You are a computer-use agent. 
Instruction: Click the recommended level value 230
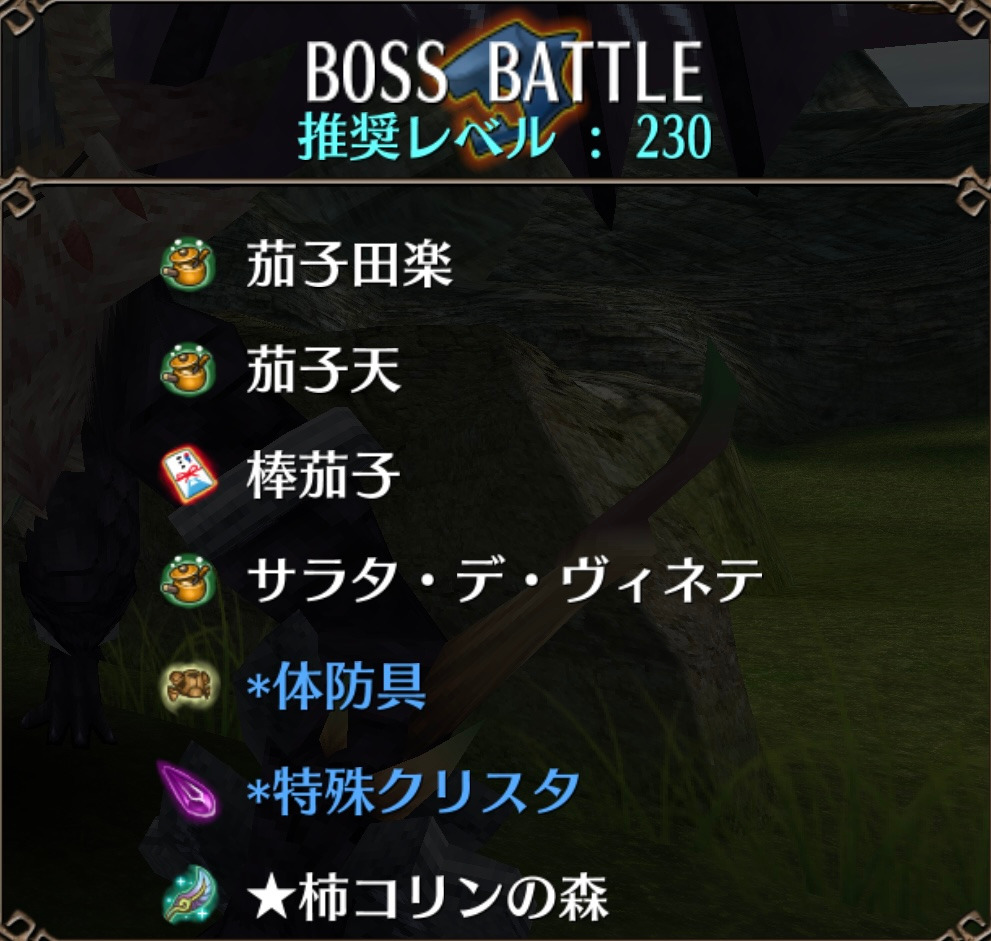[674, 137]
